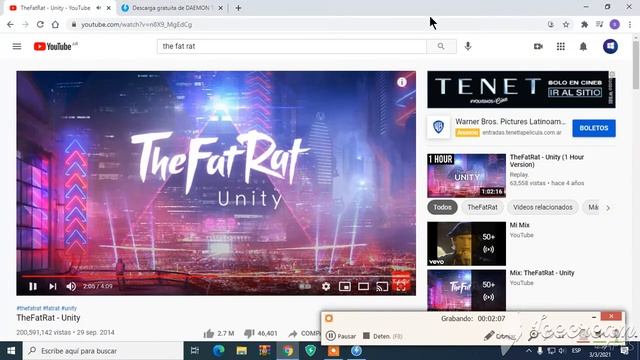Open the TENET ad banner
Image resolution: width=640 pixels, height=360 pixels.
coord(521,89)
